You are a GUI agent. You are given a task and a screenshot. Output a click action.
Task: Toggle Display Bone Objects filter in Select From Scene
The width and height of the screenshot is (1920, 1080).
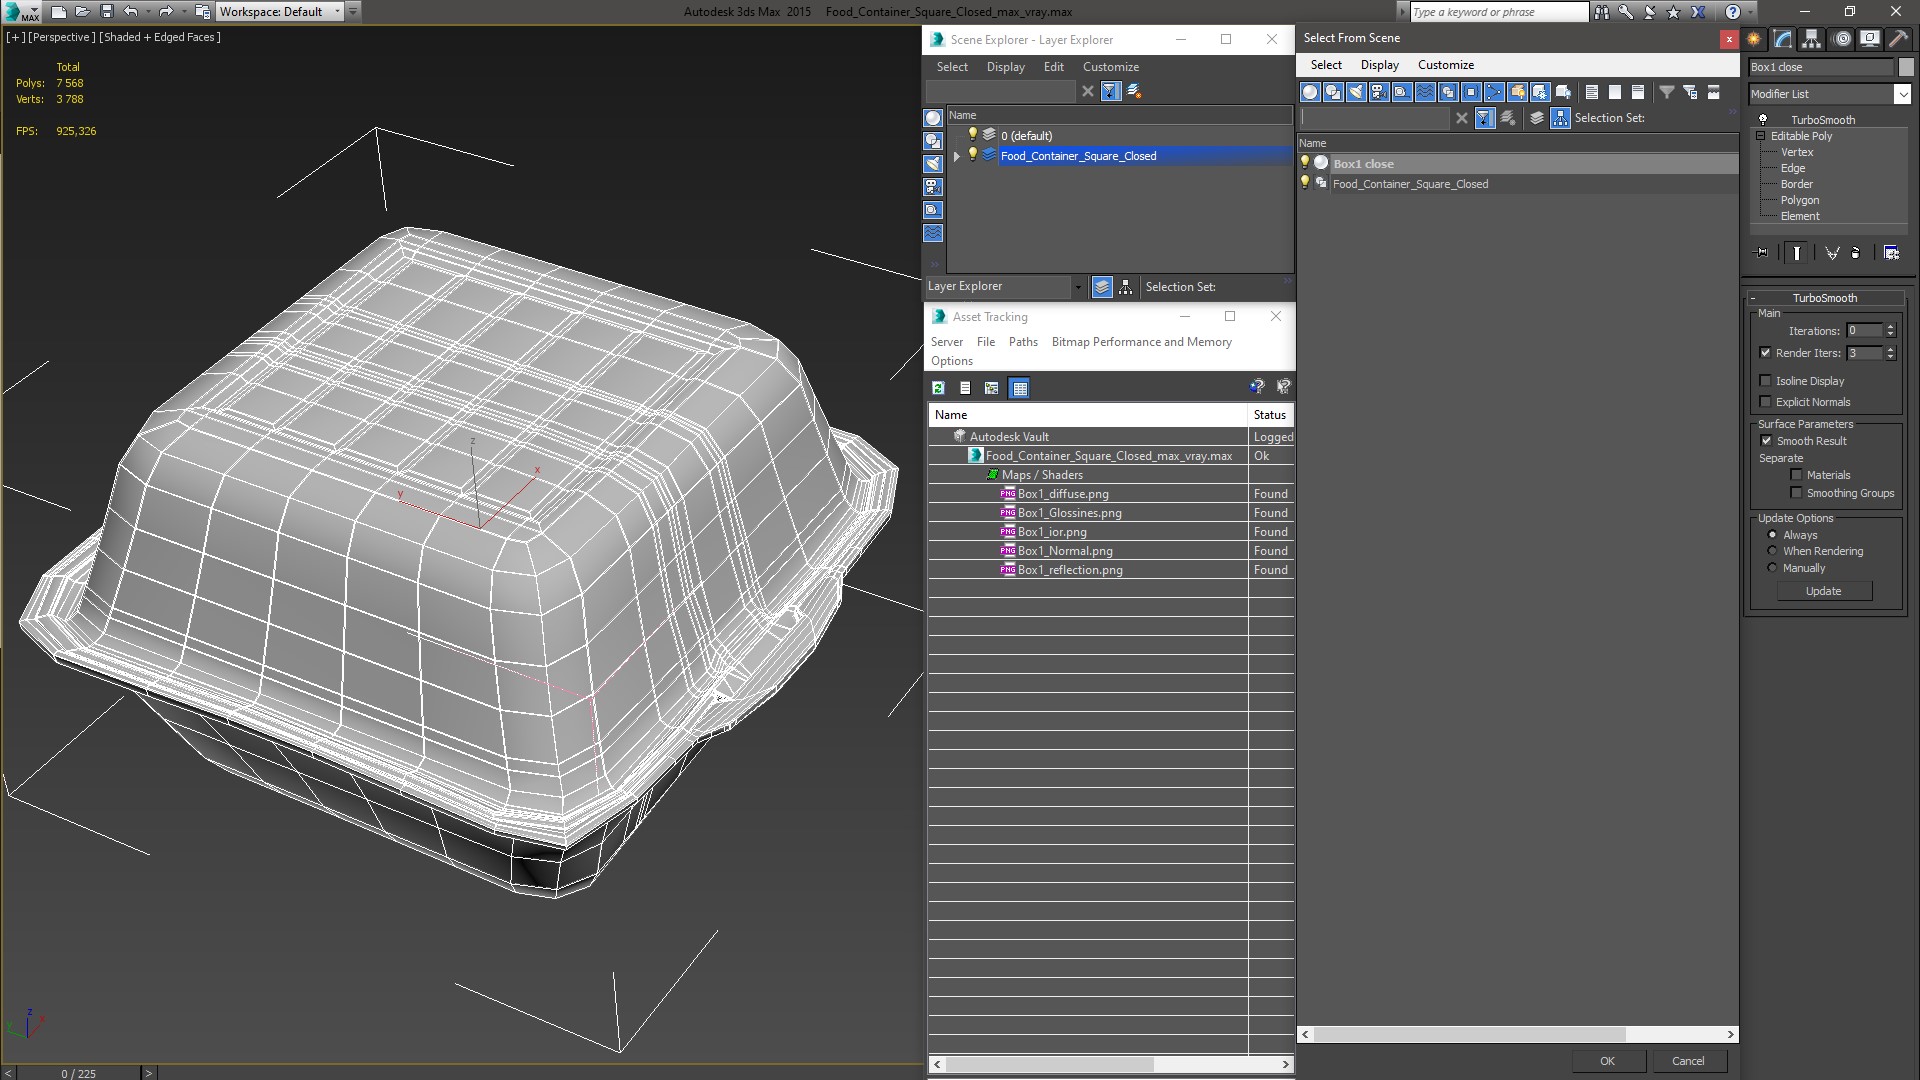[x=1494, y=92]
